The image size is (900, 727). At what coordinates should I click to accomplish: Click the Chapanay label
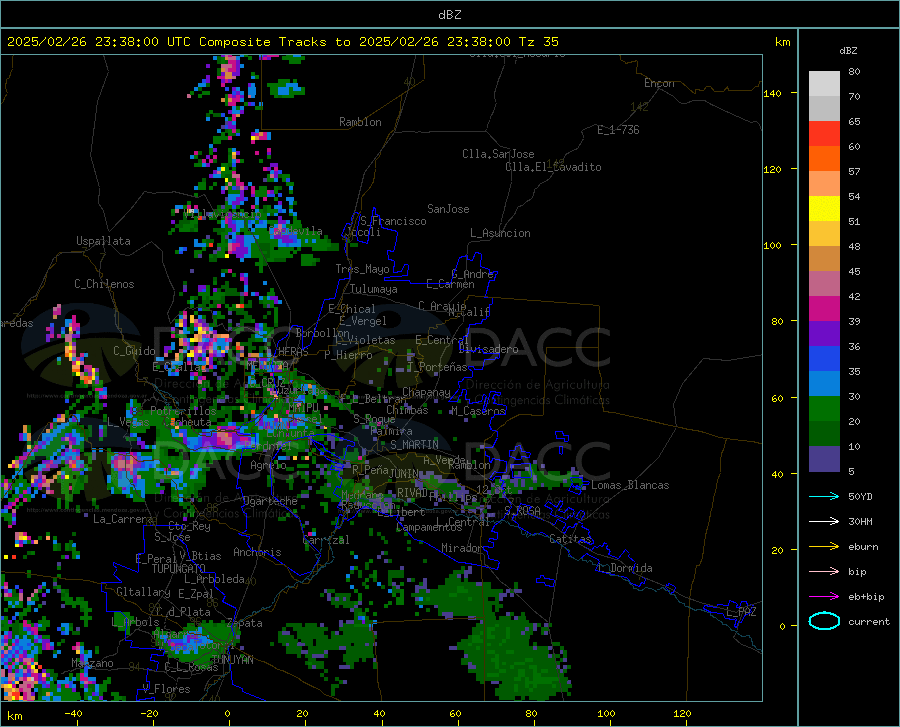coord(426,392)
